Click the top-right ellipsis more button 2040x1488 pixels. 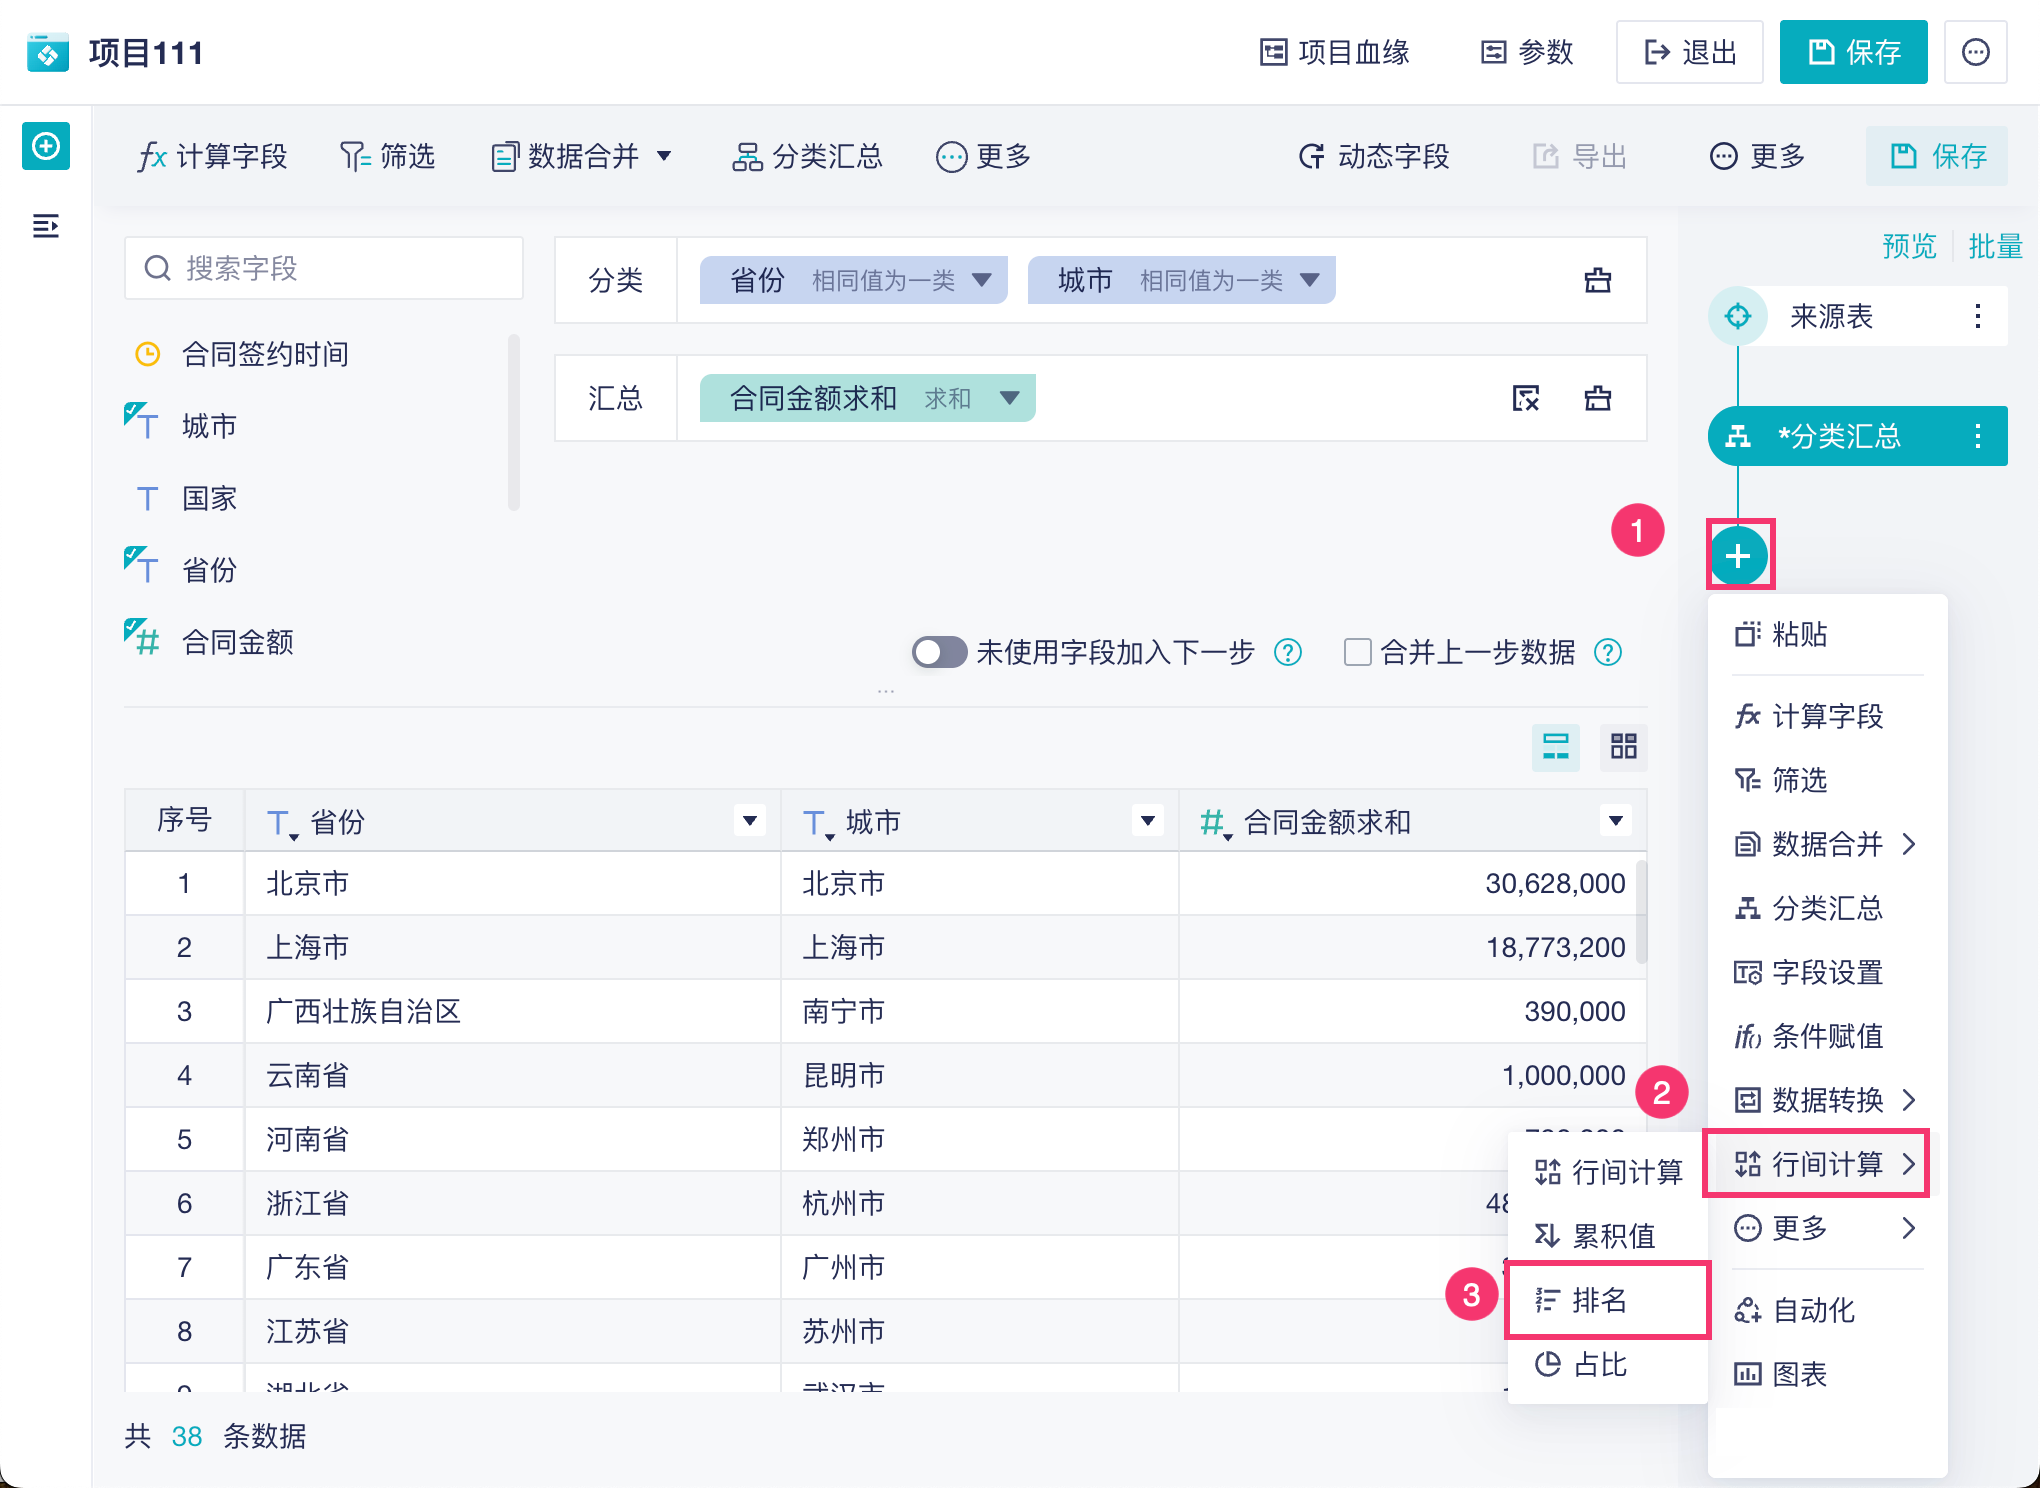pos(1975,52)
